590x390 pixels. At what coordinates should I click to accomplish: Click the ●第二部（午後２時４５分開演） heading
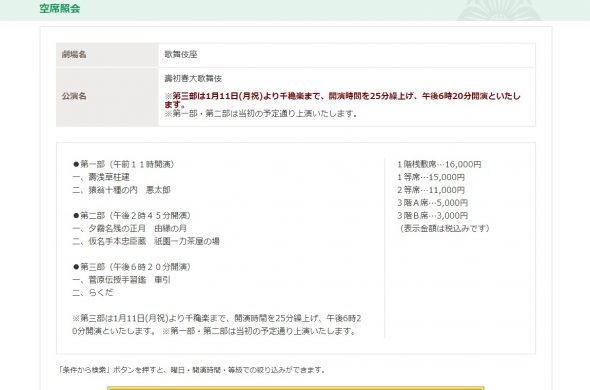(132, 215)
